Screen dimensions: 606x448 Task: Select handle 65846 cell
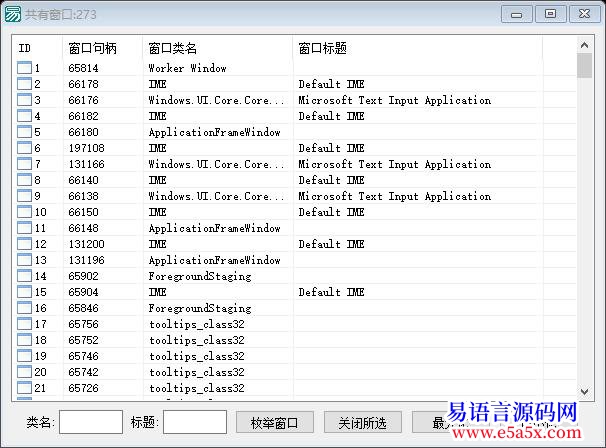(83, 308)
